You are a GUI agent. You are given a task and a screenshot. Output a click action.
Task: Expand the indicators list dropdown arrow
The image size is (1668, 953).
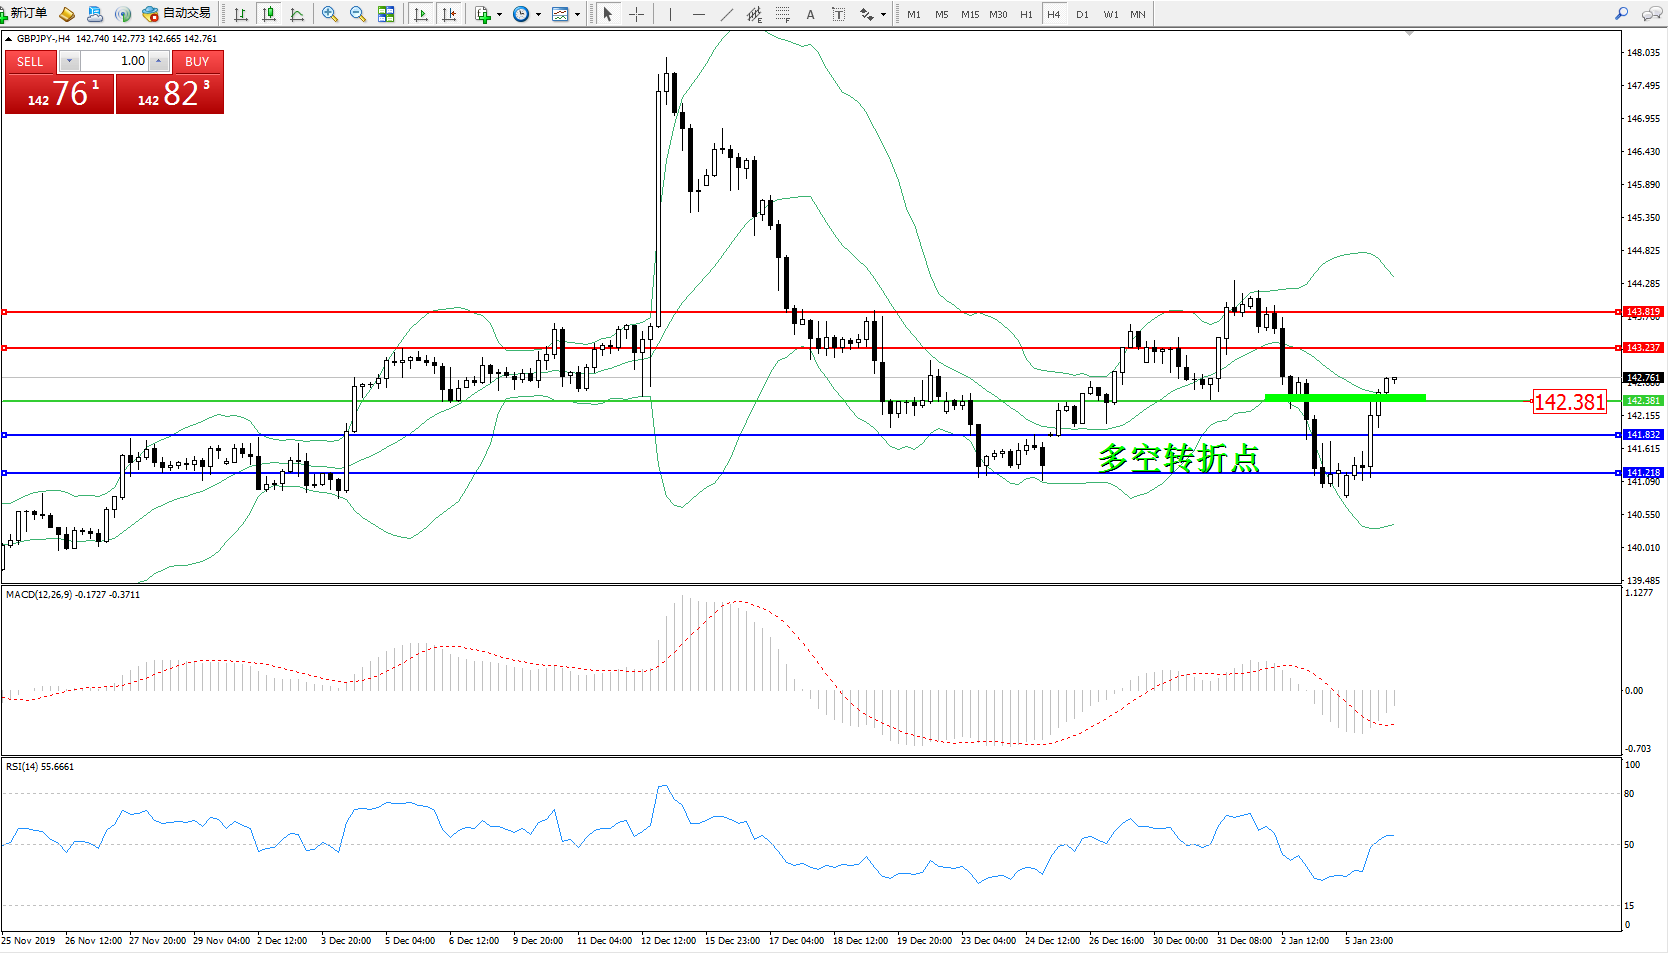pyautogui.click(x=499, y=14)
